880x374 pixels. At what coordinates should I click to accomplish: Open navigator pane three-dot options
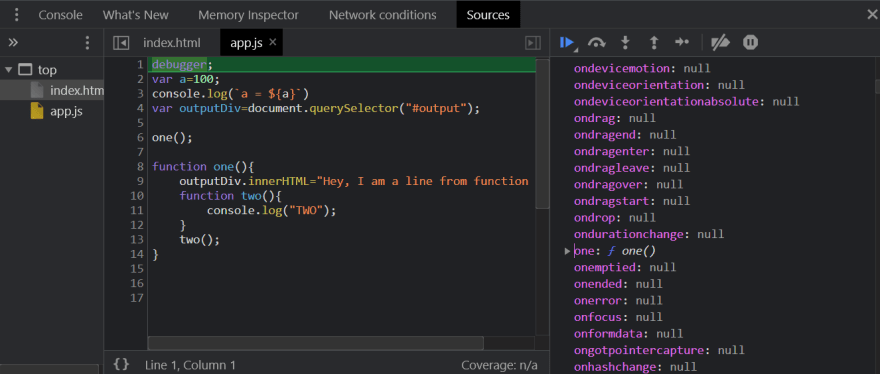point(87,43)
